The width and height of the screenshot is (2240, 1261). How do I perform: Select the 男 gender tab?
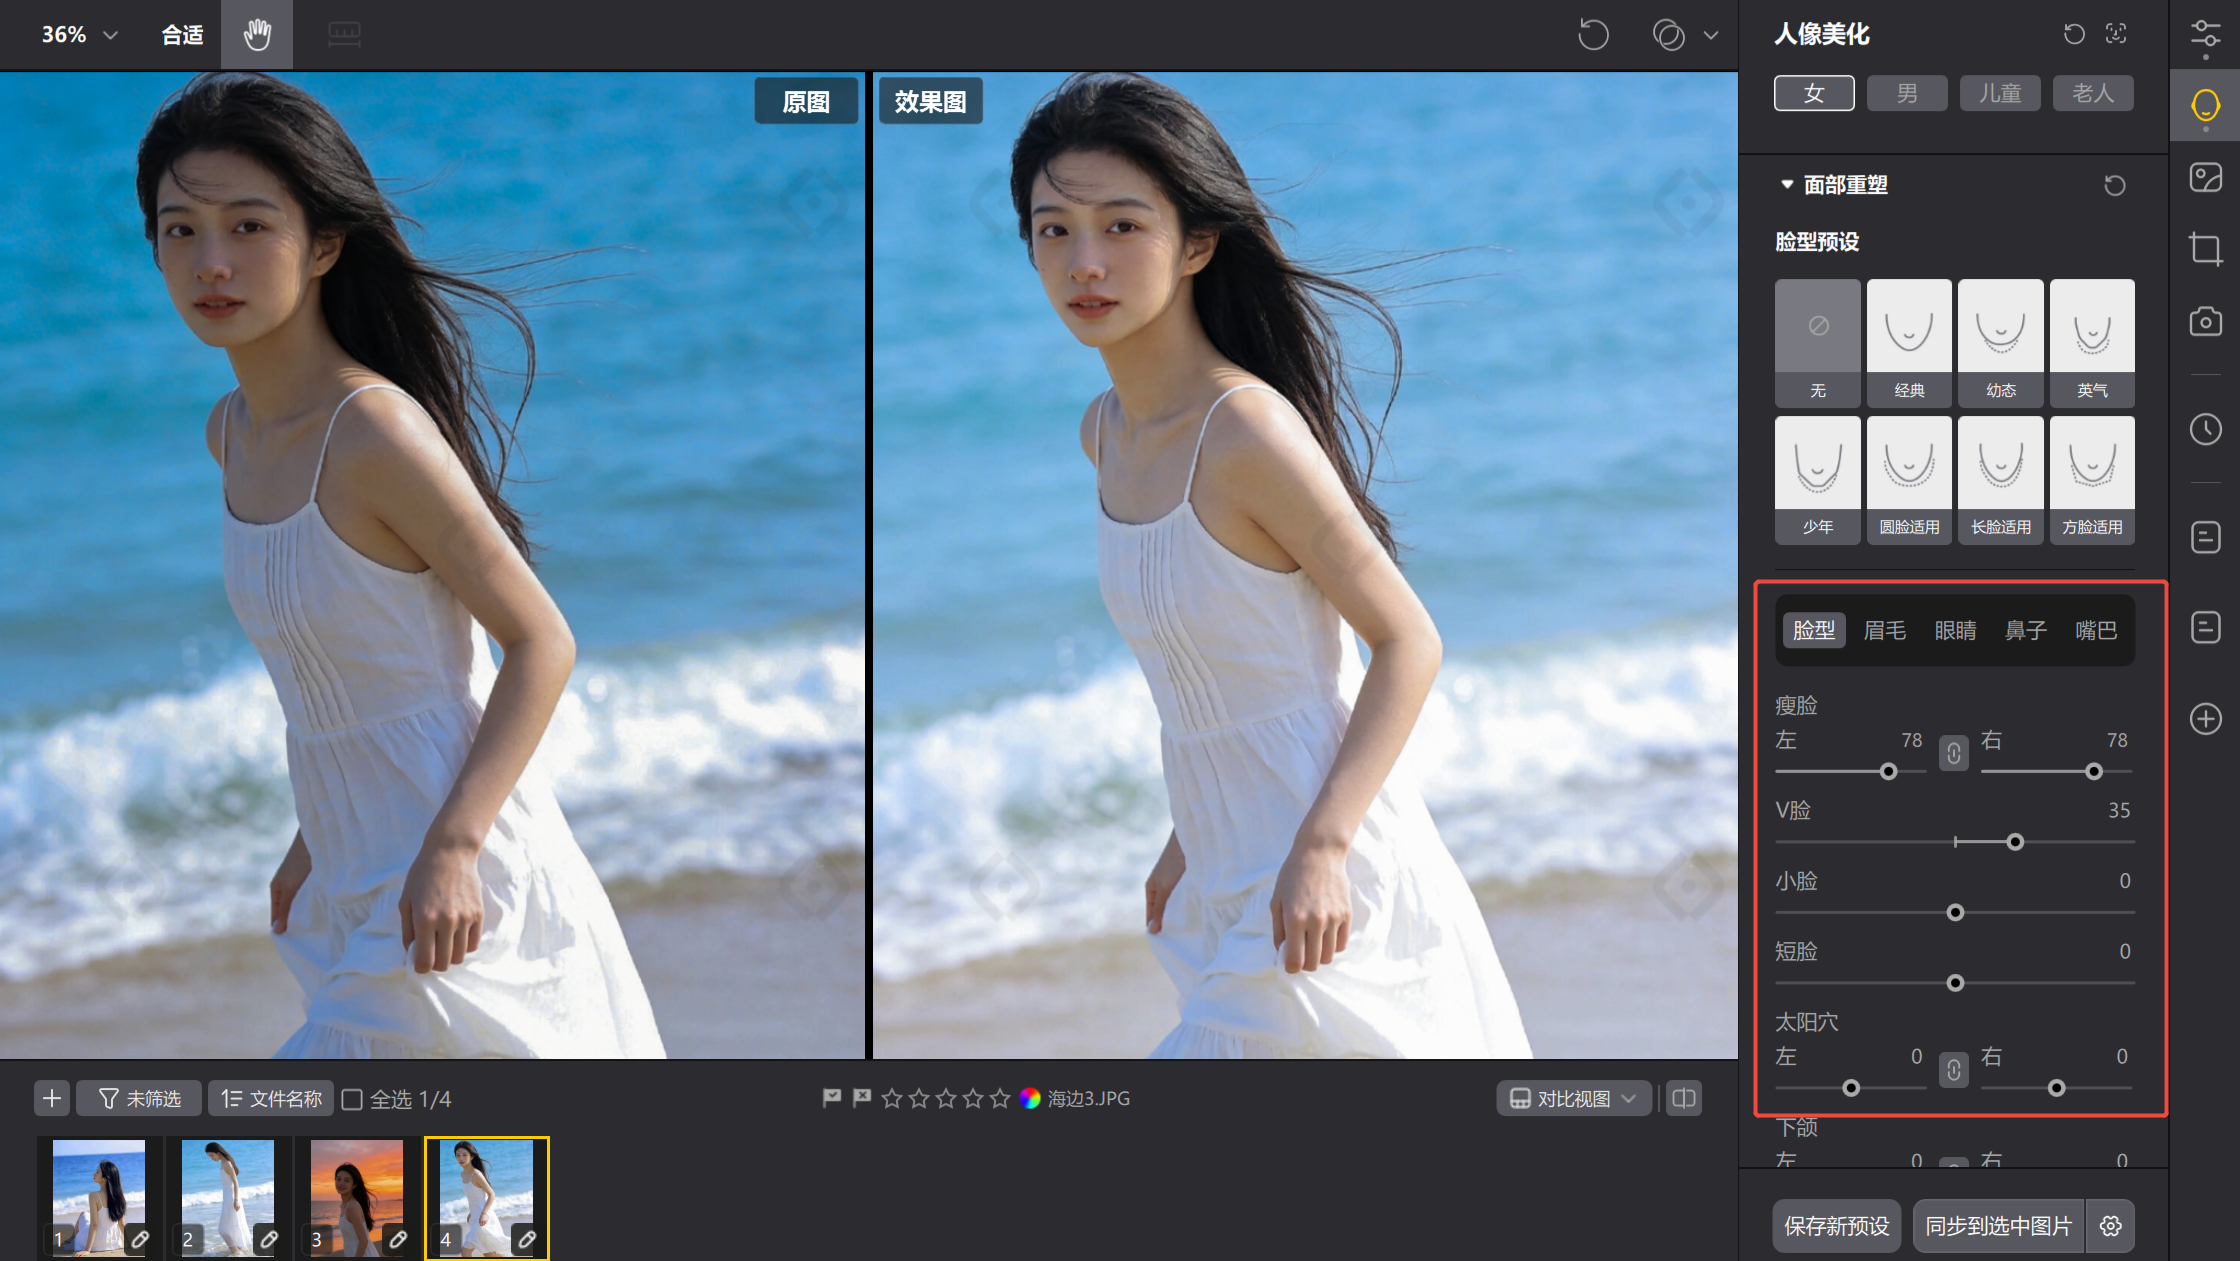[1906, 94]
